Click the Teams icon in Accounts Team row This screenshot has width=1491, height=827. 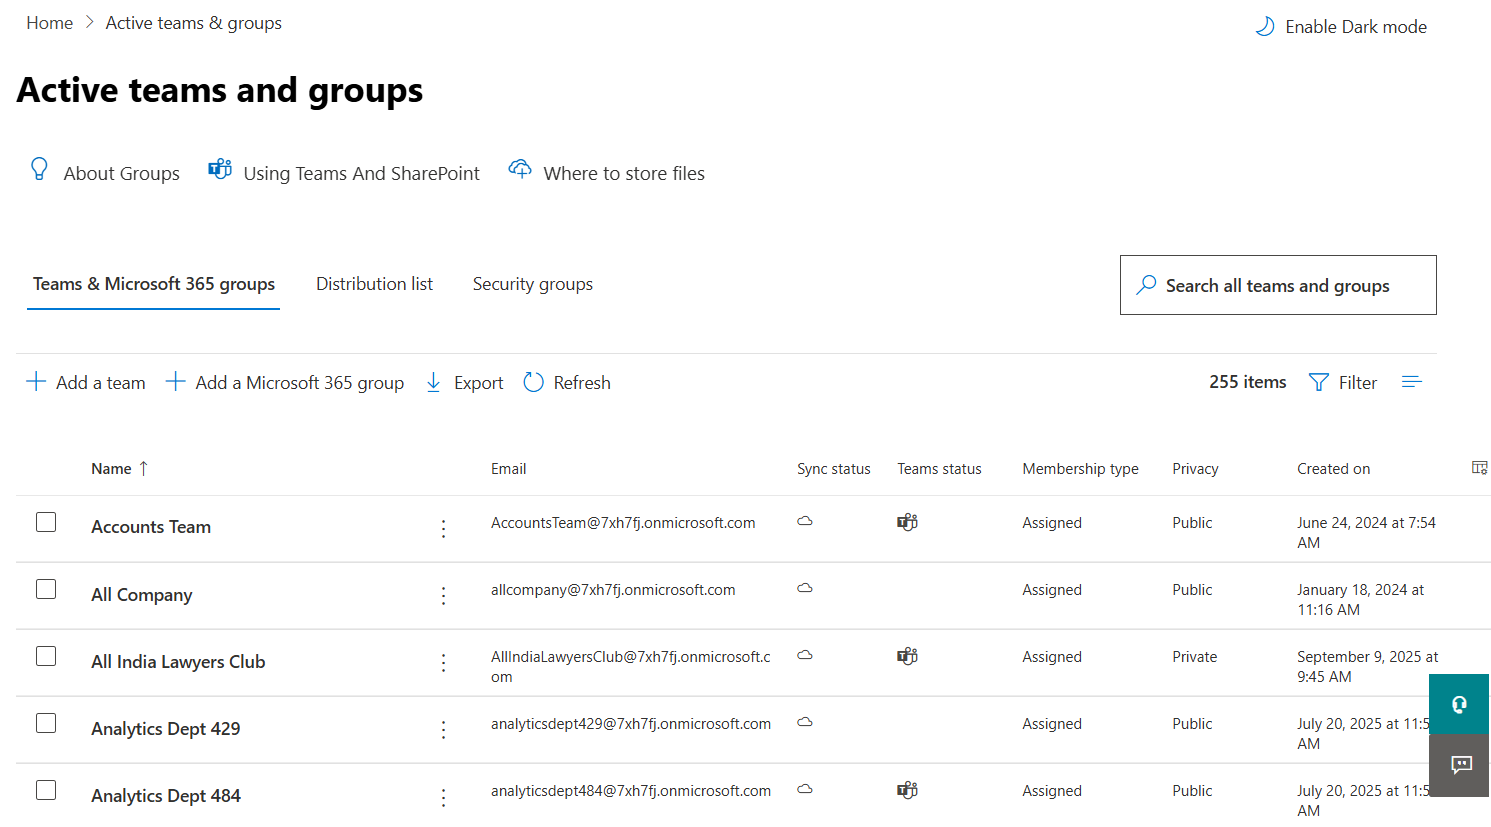[907, 522]
